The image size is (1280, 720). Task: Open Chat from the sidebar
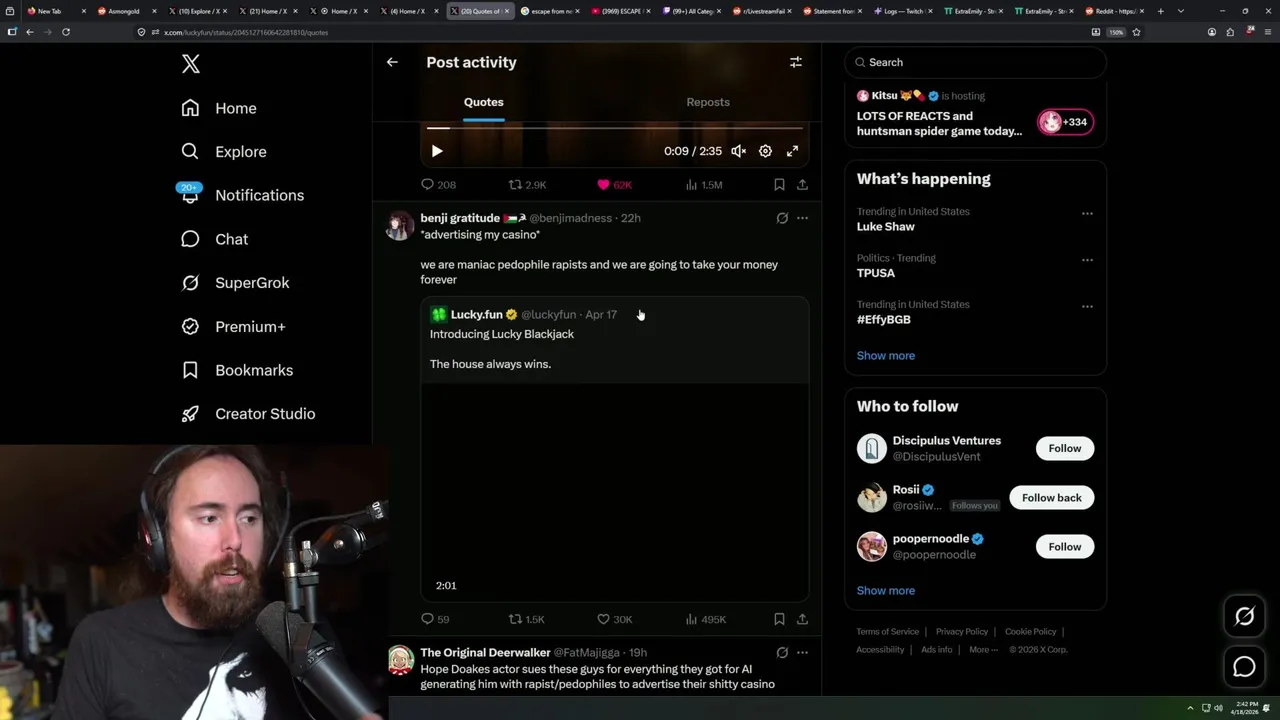click(214, 239)
